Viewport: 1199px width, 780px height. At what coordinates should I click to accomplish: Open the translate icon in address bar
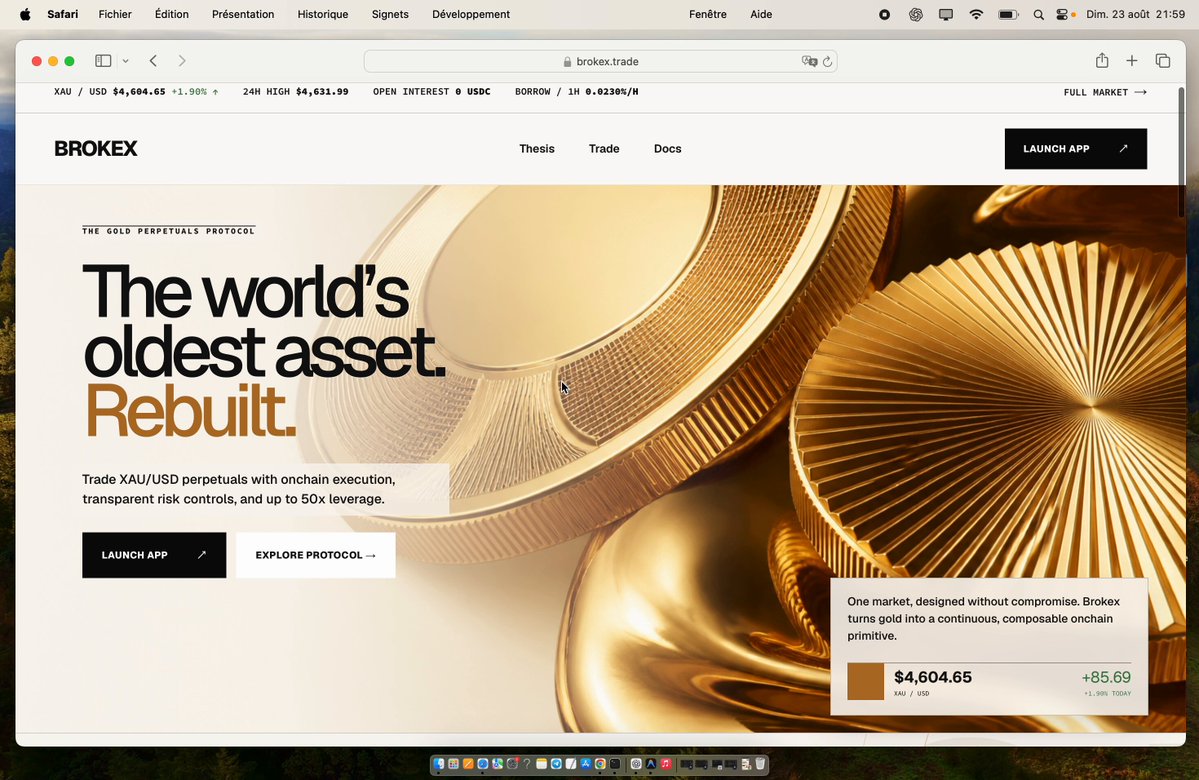point(809,61)
